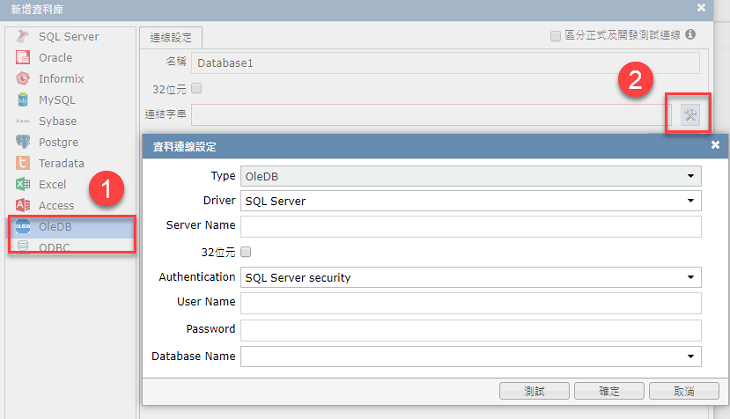This screenshot has height=419, width=730.
Task: Expand the Database Name dropdown
Action: tap(690, 357)
